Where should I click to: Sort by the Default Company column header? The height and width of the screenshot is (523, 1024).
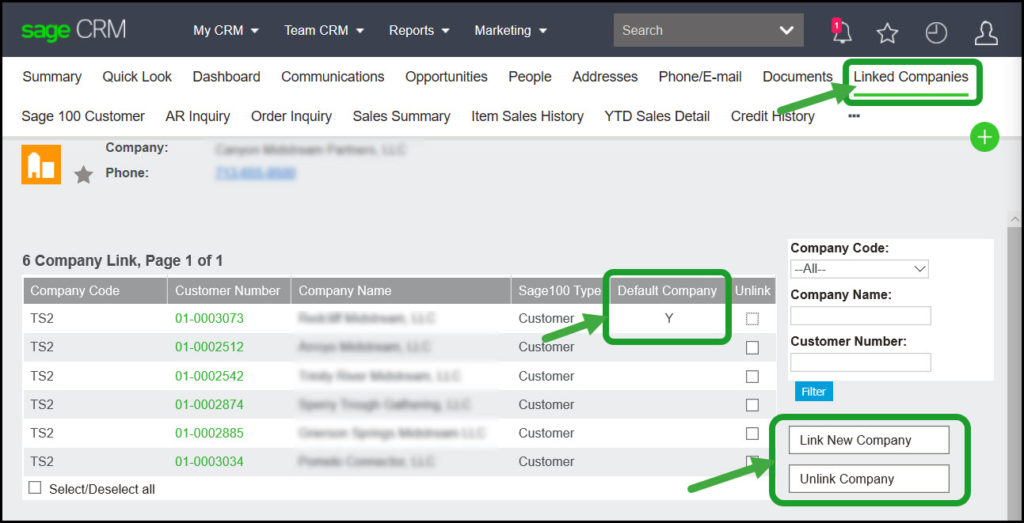pyautogui.click(x=667, y=291)
